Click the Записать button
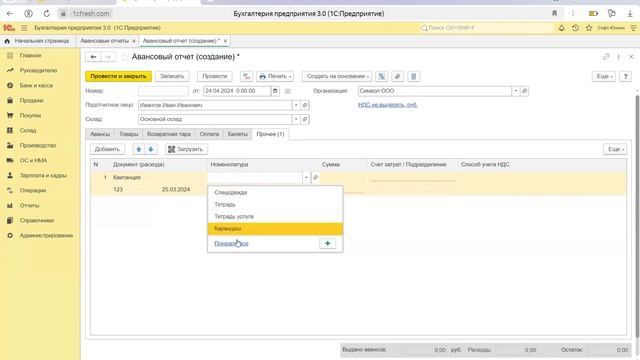640x360 pixels. tap(172, 76)
